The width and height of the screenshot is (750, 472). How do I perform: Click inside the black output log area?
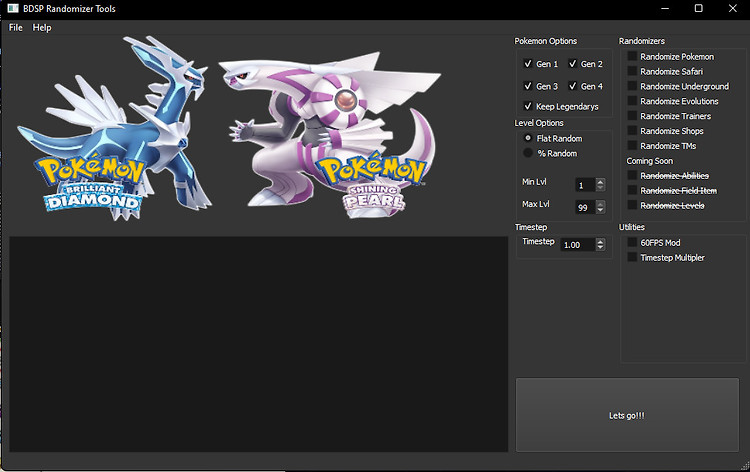coord(258,344)
